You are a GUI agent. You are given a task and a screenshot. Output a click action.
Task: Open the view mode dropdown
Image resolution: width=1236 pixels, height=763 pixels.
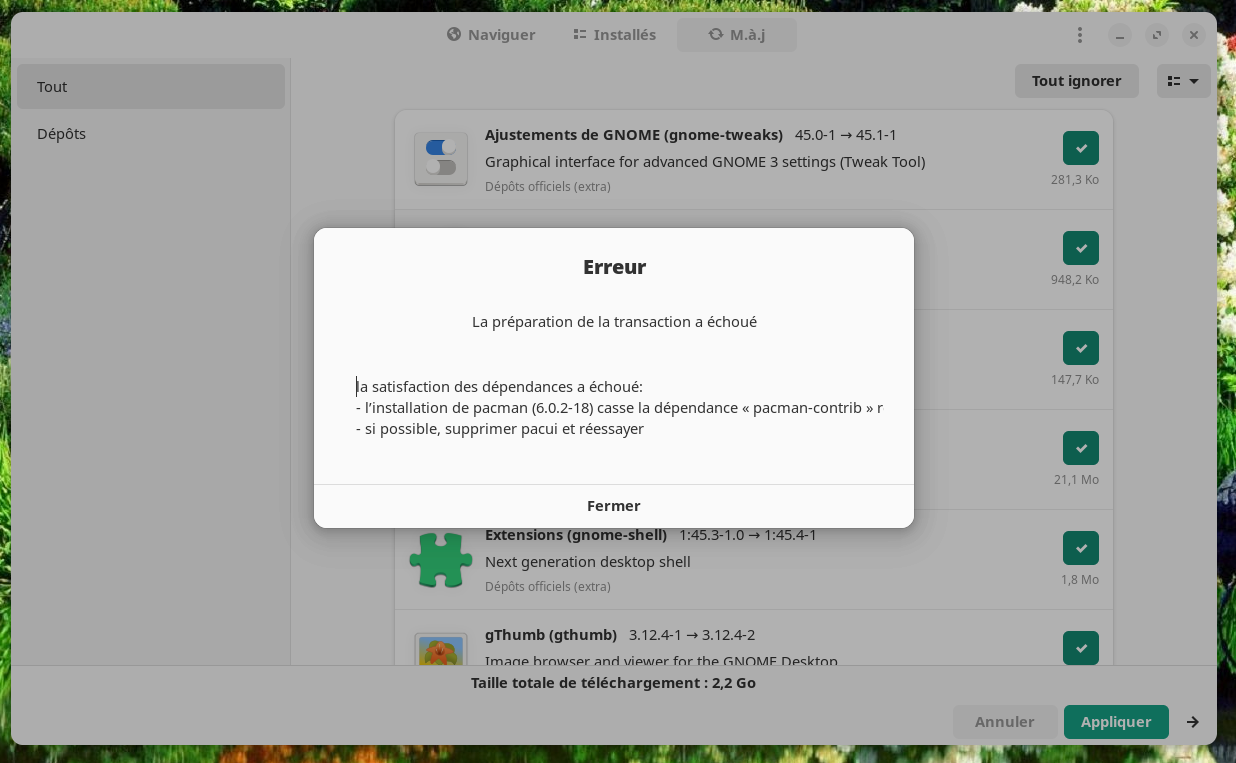(1184, 81)
